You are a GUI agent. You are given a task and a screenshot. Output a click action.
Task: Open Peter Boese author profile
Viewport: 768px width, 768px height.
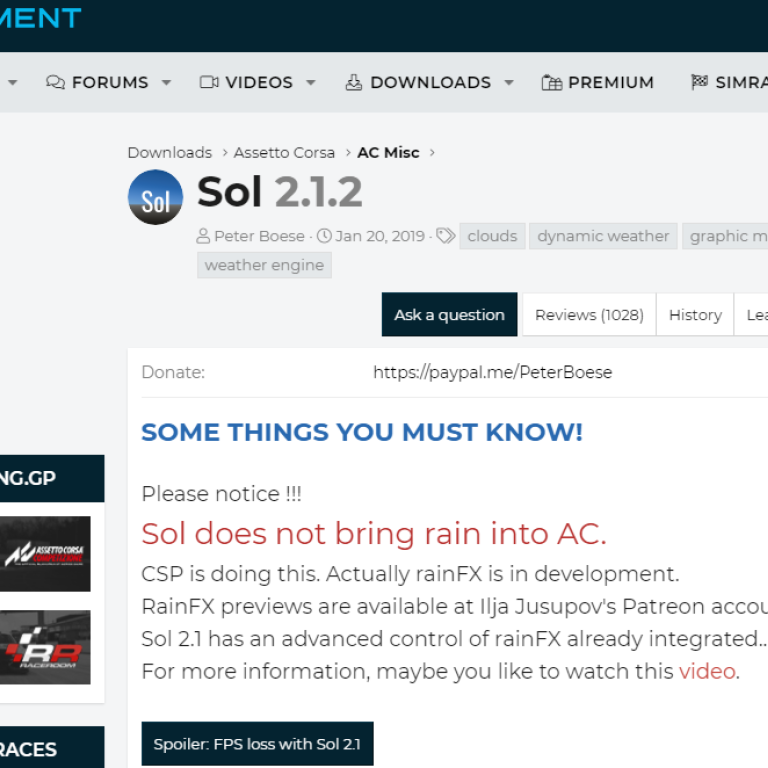[259, 236]
